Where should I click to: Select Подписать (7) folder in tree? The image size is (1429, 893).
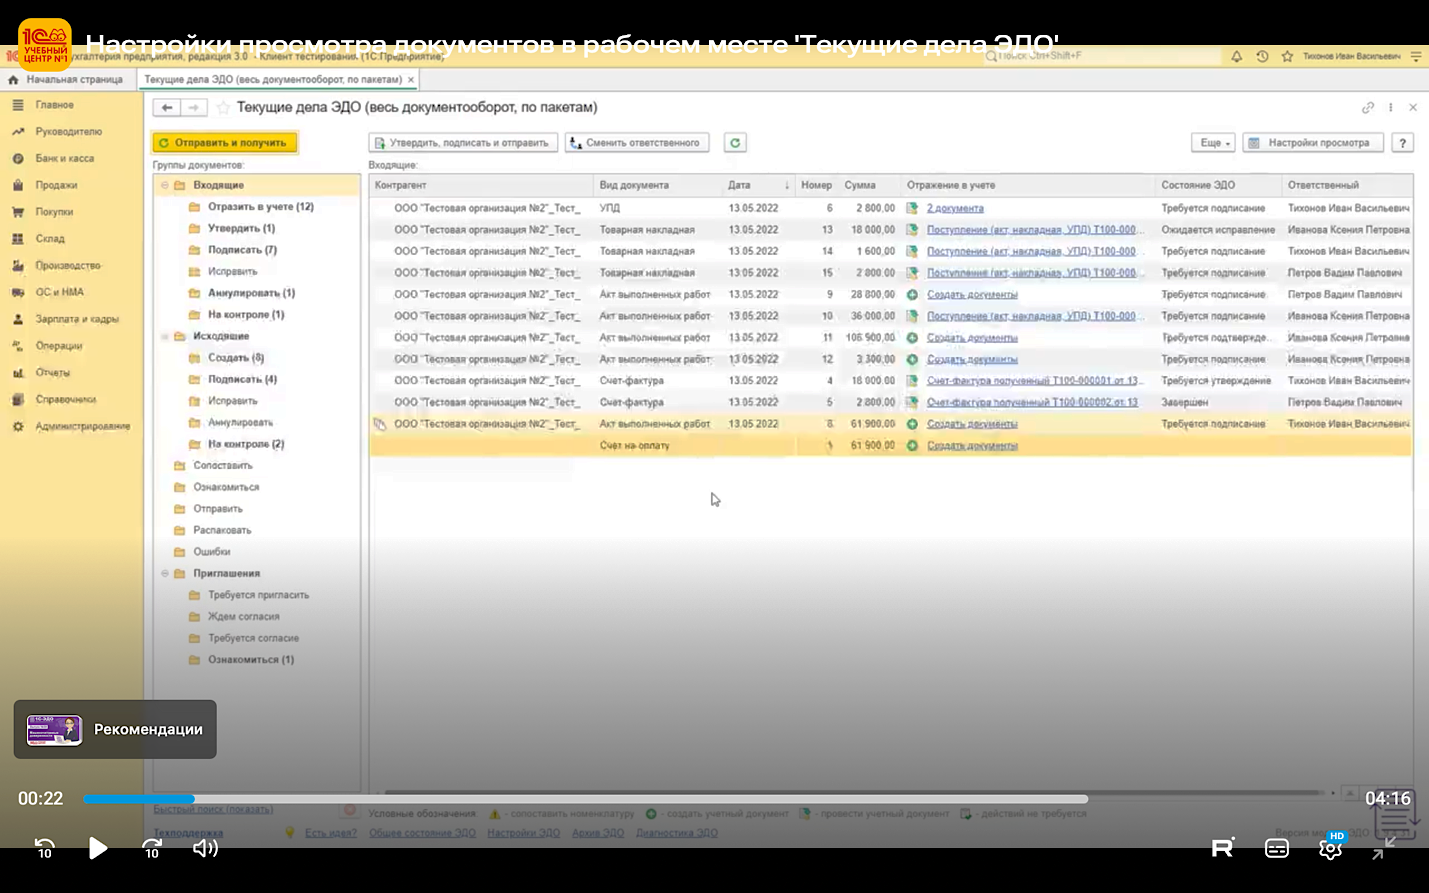[x=242, y=250]
